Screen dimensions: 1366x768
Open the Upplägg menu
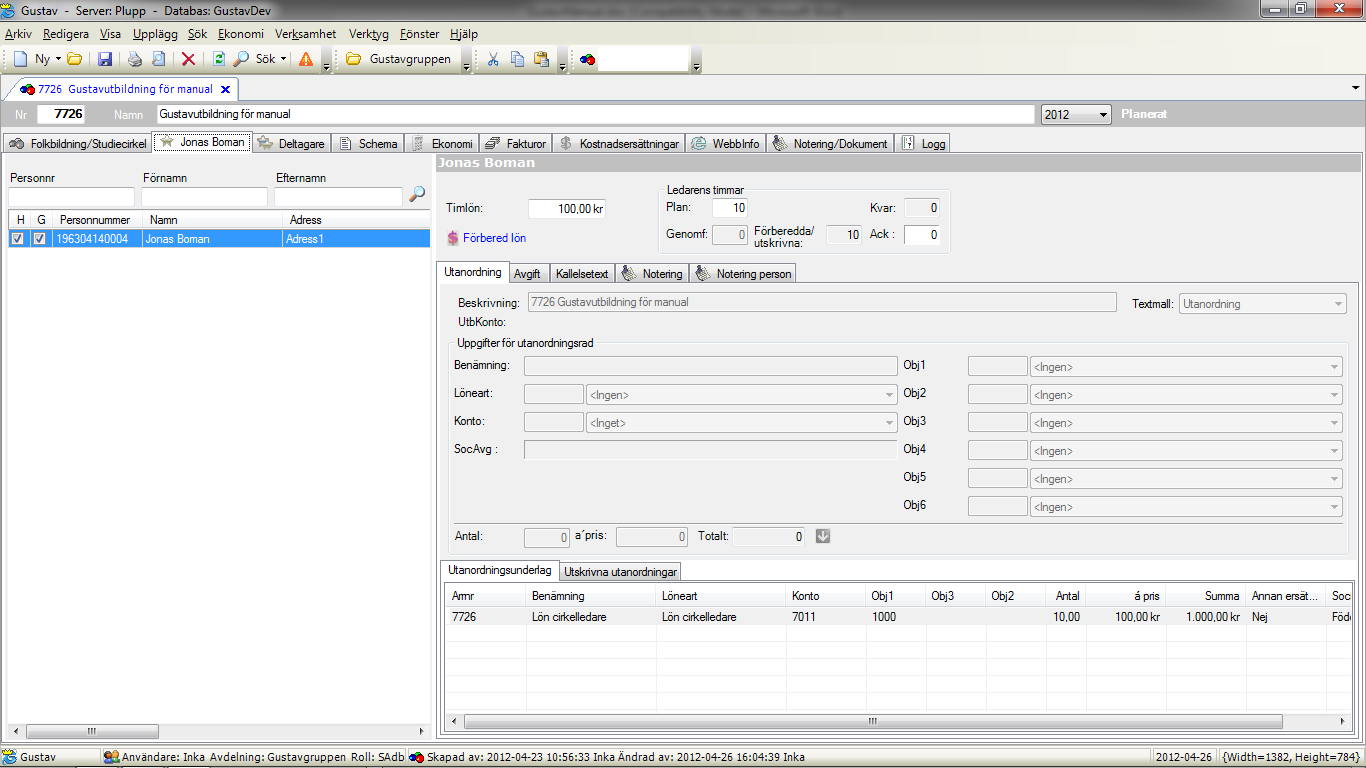coord(155,33)
